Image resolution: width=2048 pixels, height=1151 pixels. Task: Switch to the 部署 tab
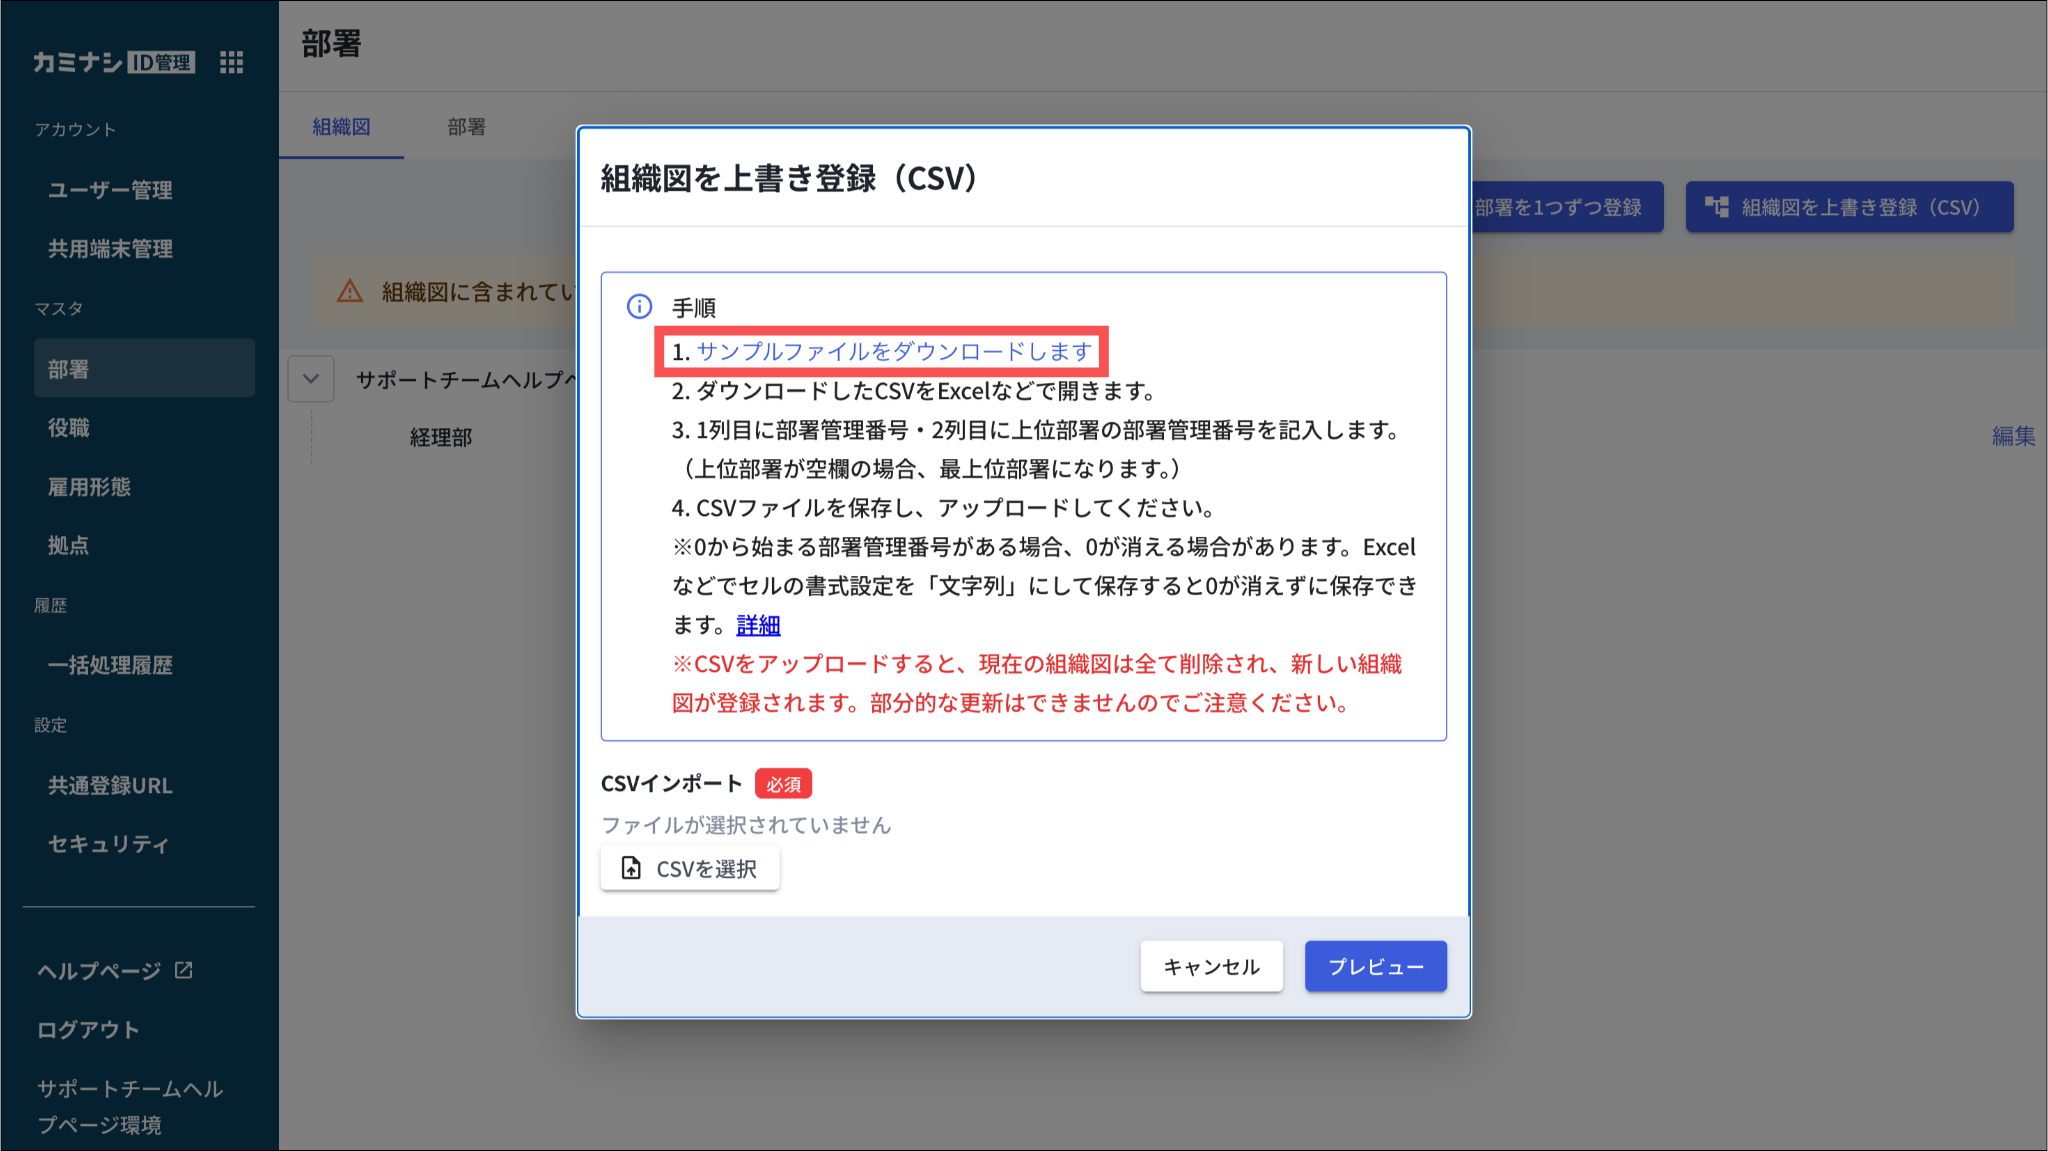pos(466,127)
